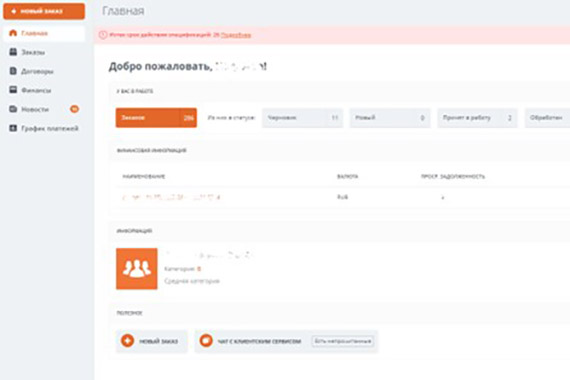The width and height of the screenshot is (570, 380).
Task: Click the 'Средняя категория' text
Action: 192,281
